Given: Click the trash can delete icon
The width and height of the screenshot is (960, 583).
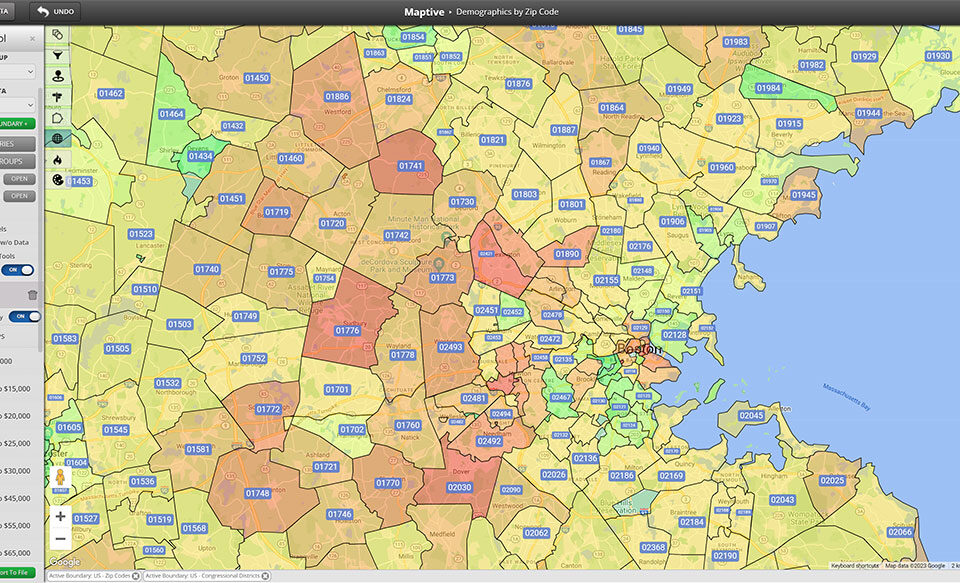Looking at the screenshot, I should click(x=33, y=295).
